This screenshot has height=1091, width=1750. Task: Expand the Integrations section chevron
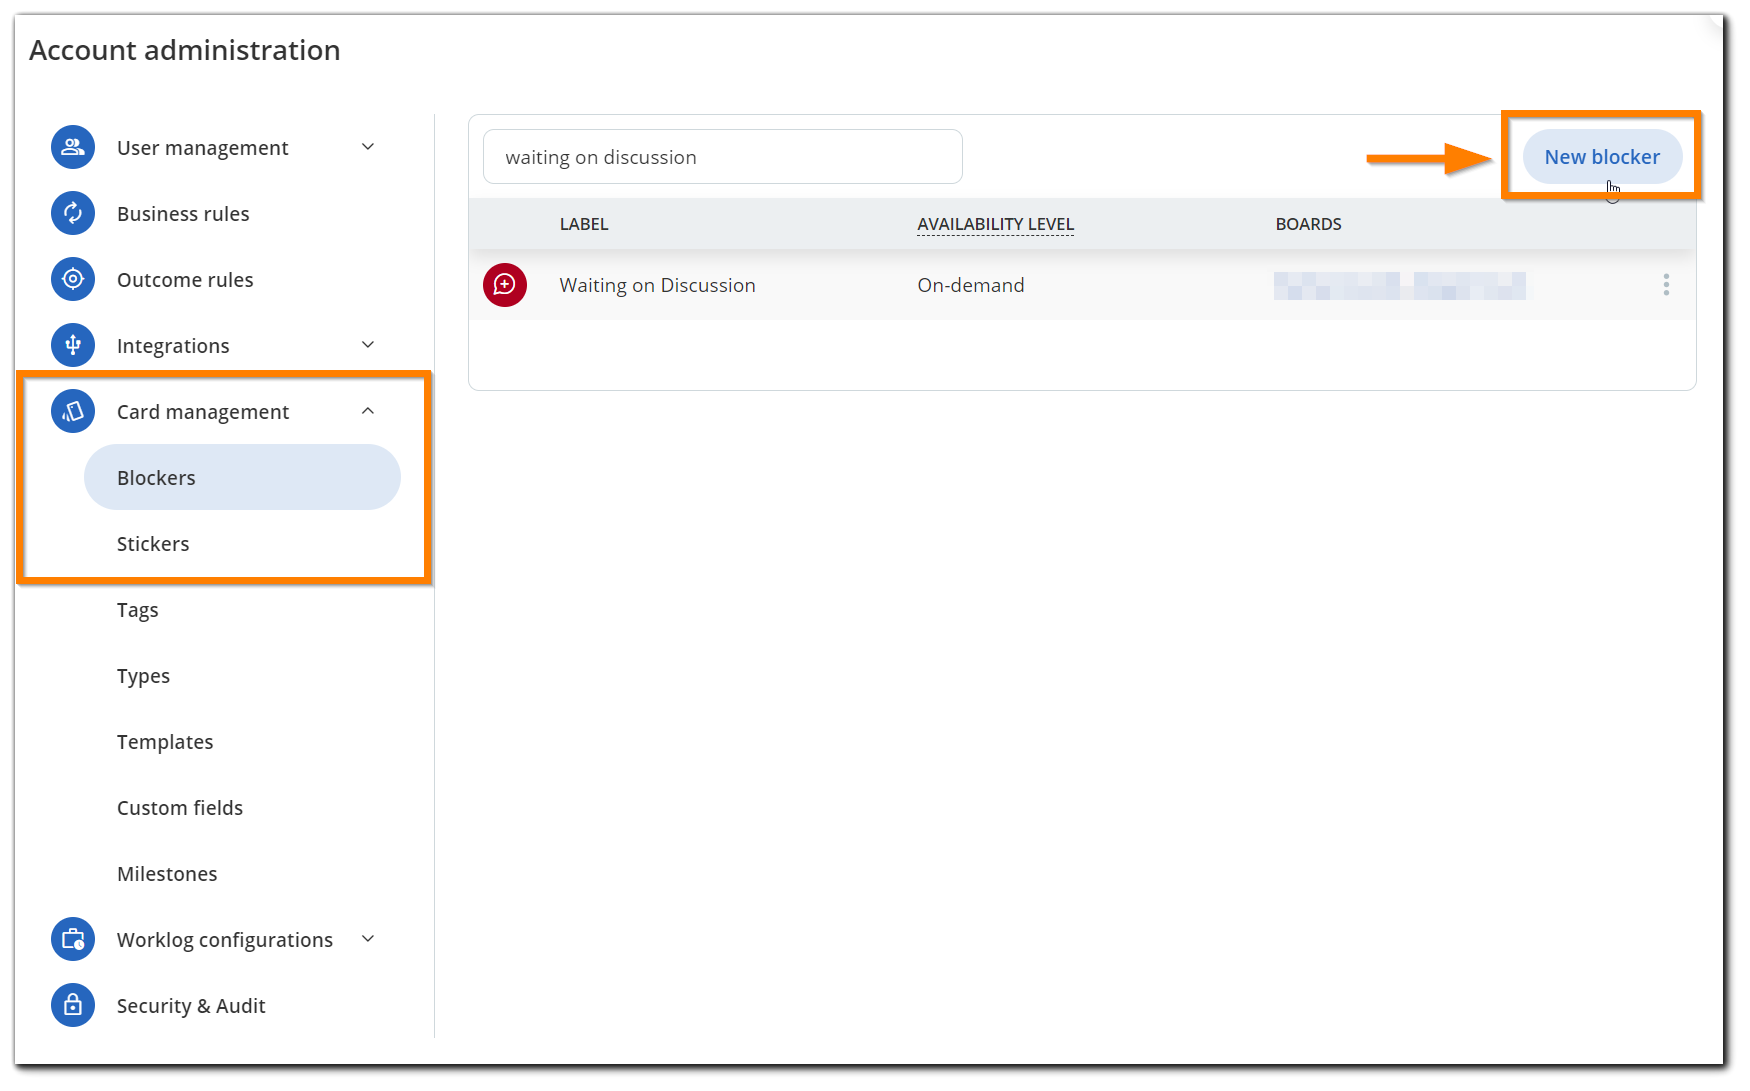[x=368, y=345]
